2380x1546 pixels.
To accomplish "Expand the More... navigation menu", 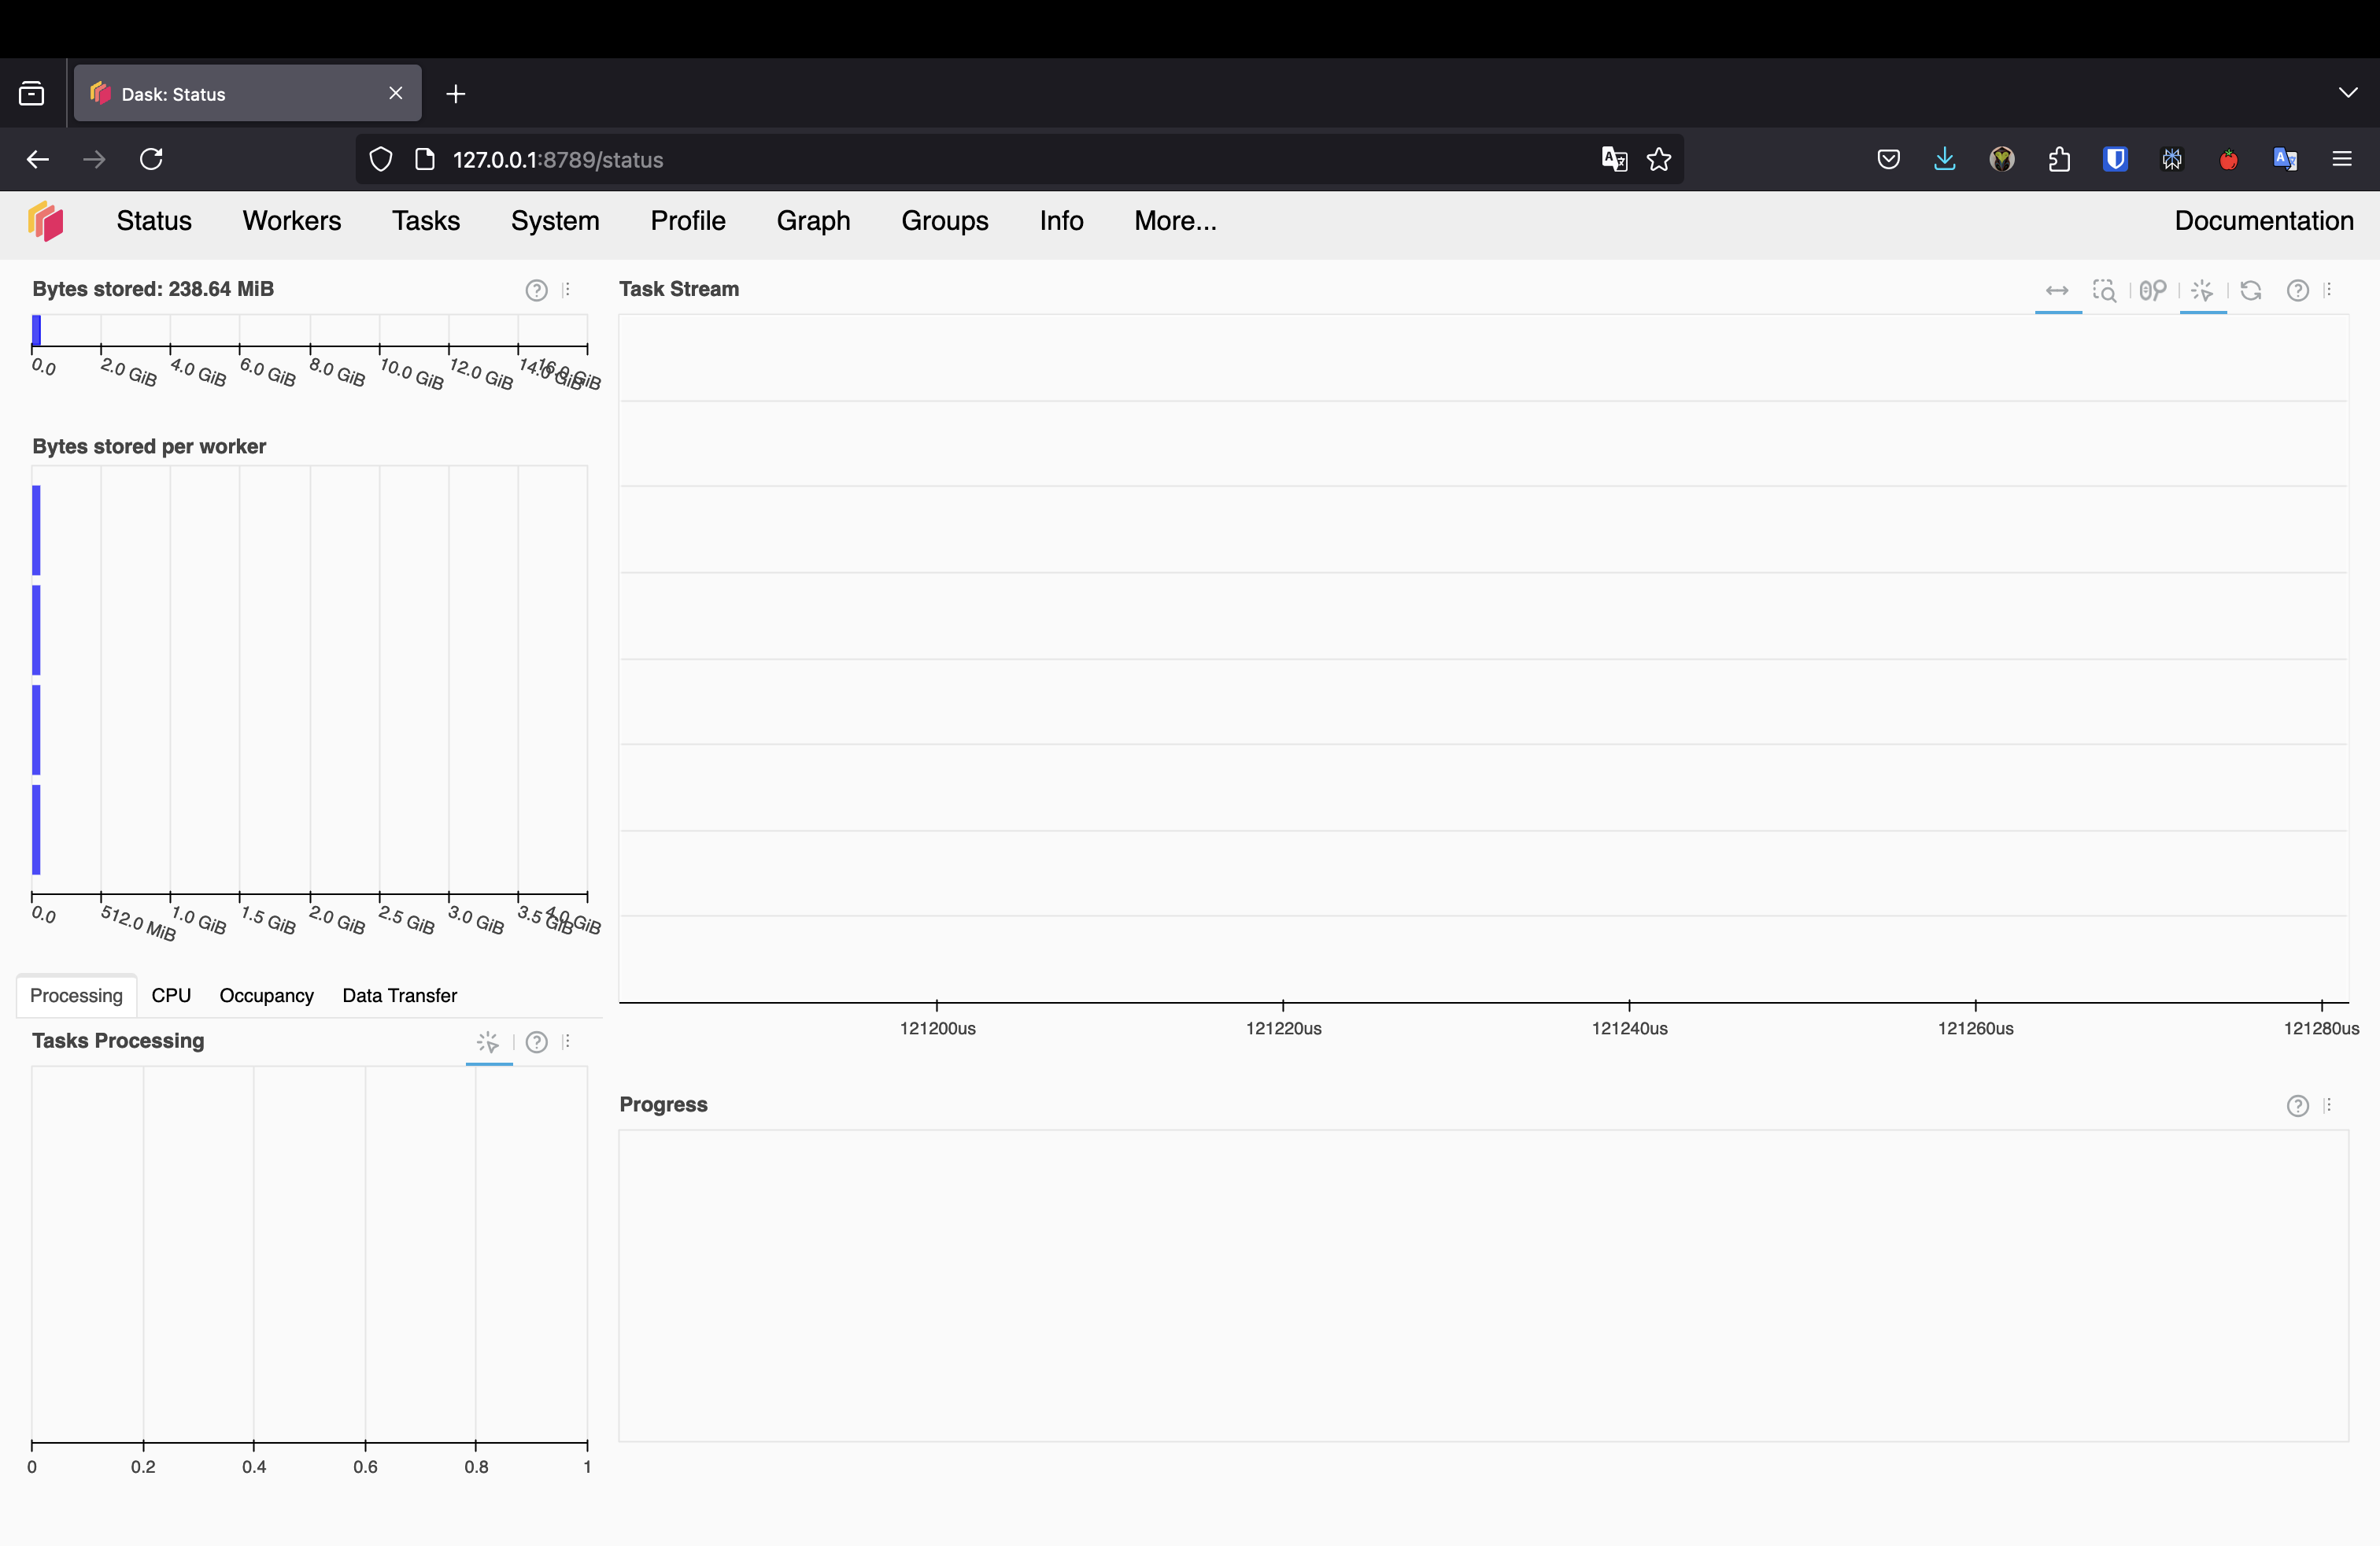I will [1175, 221].
